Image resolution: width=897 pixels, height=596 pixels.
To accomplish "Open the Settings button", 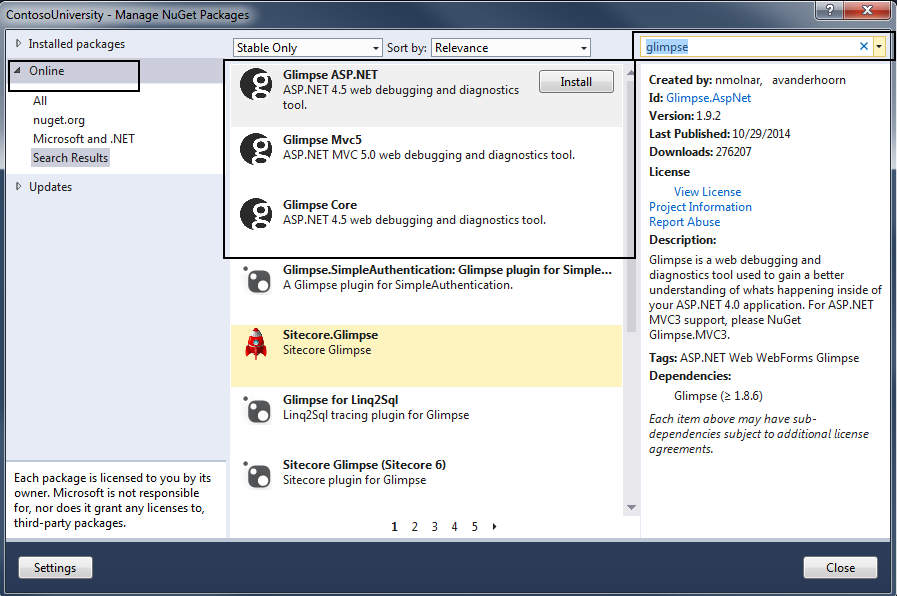I will pos(55,567).
